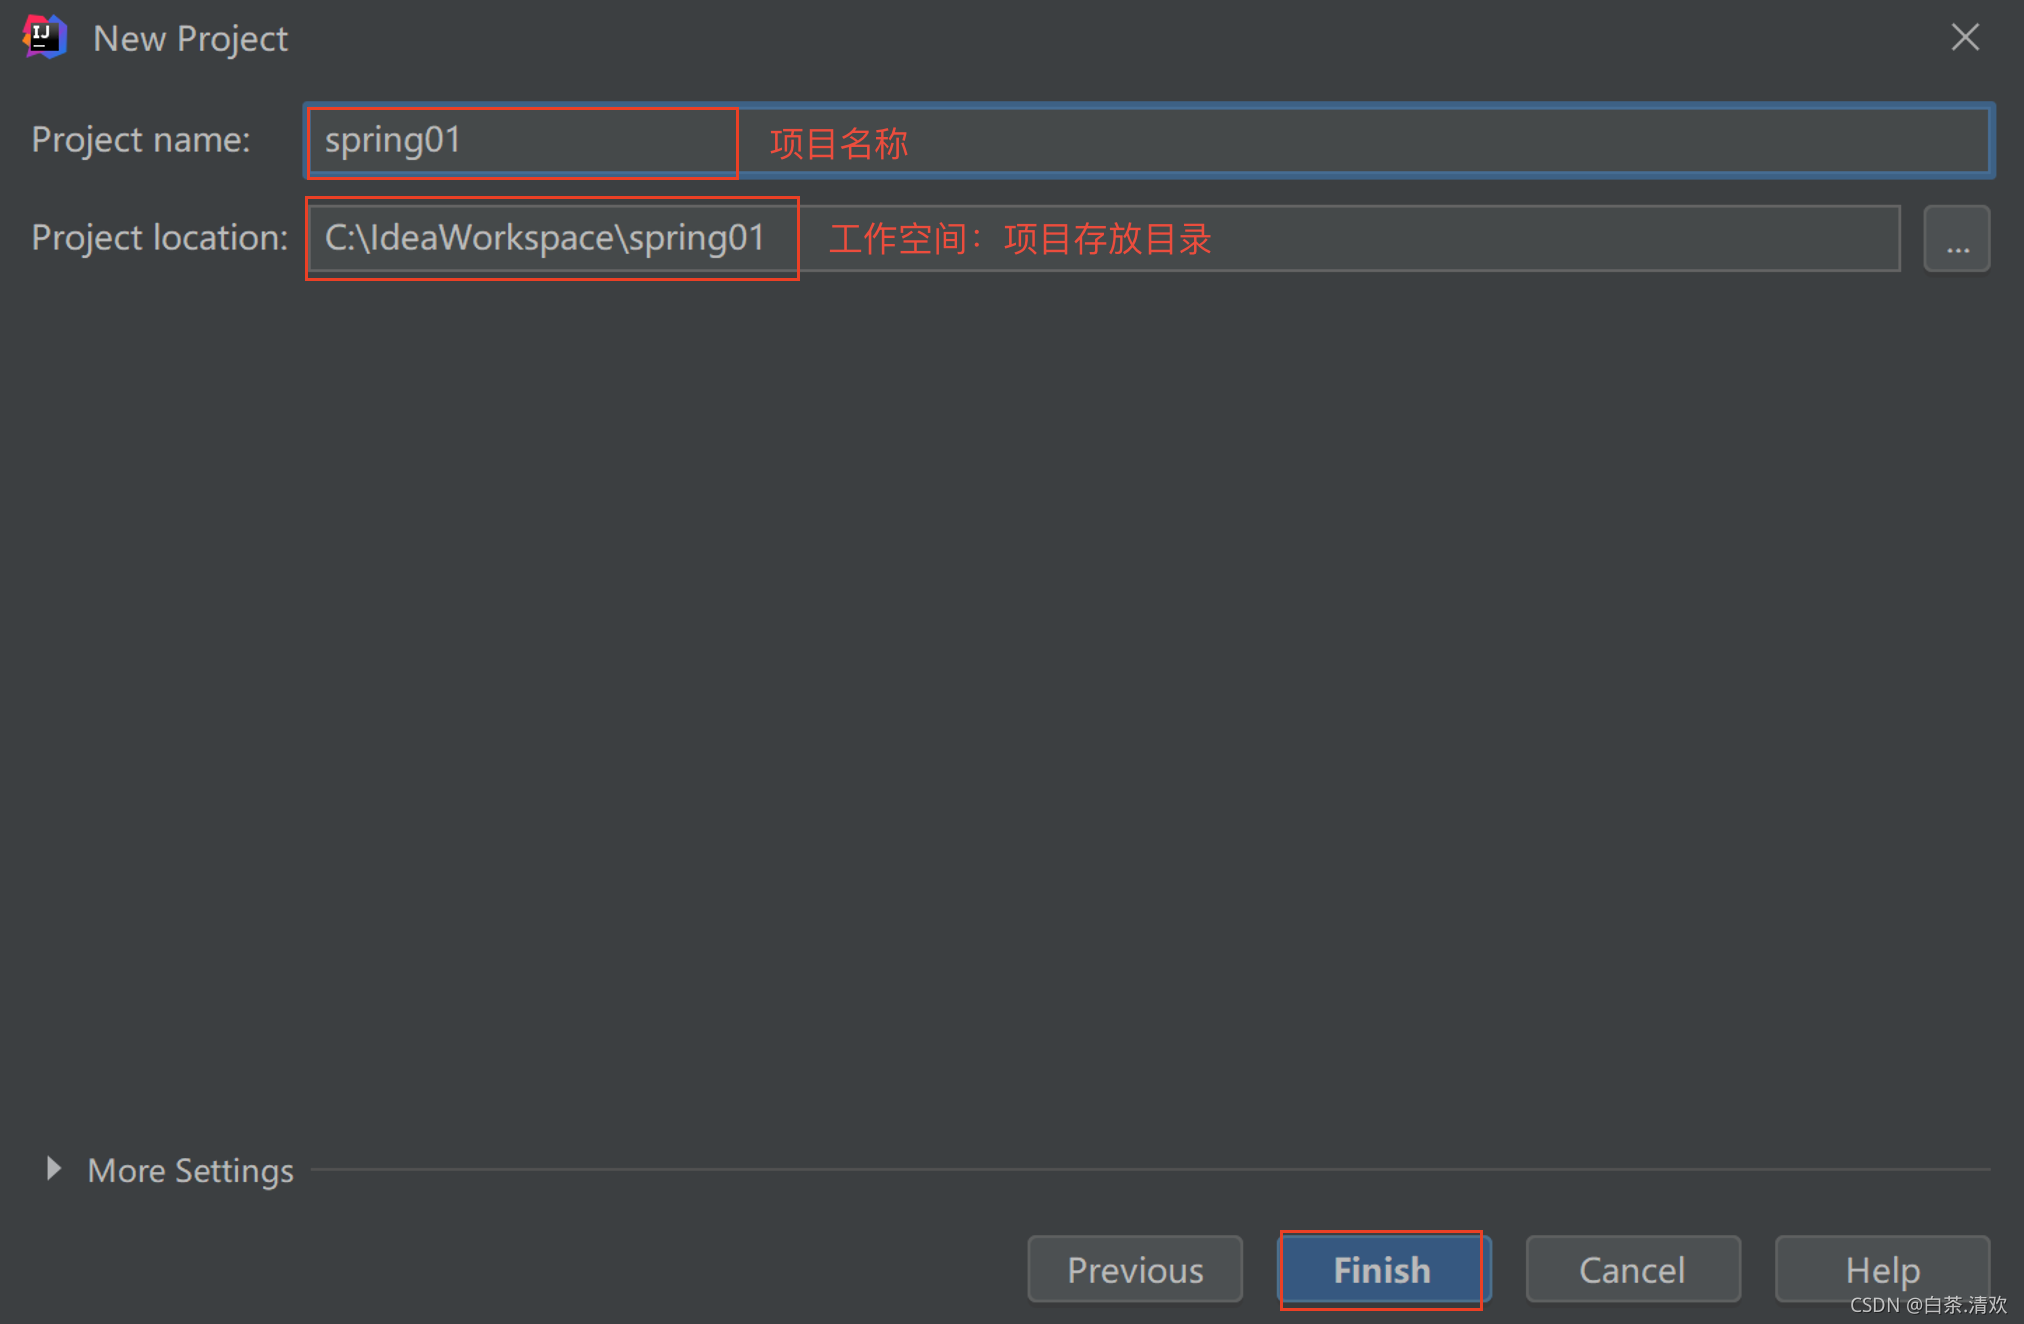Viewport: 2024px width, 1324px height.
Task: Click the IntelliJ IDEA logo icon
Action: 44,37
